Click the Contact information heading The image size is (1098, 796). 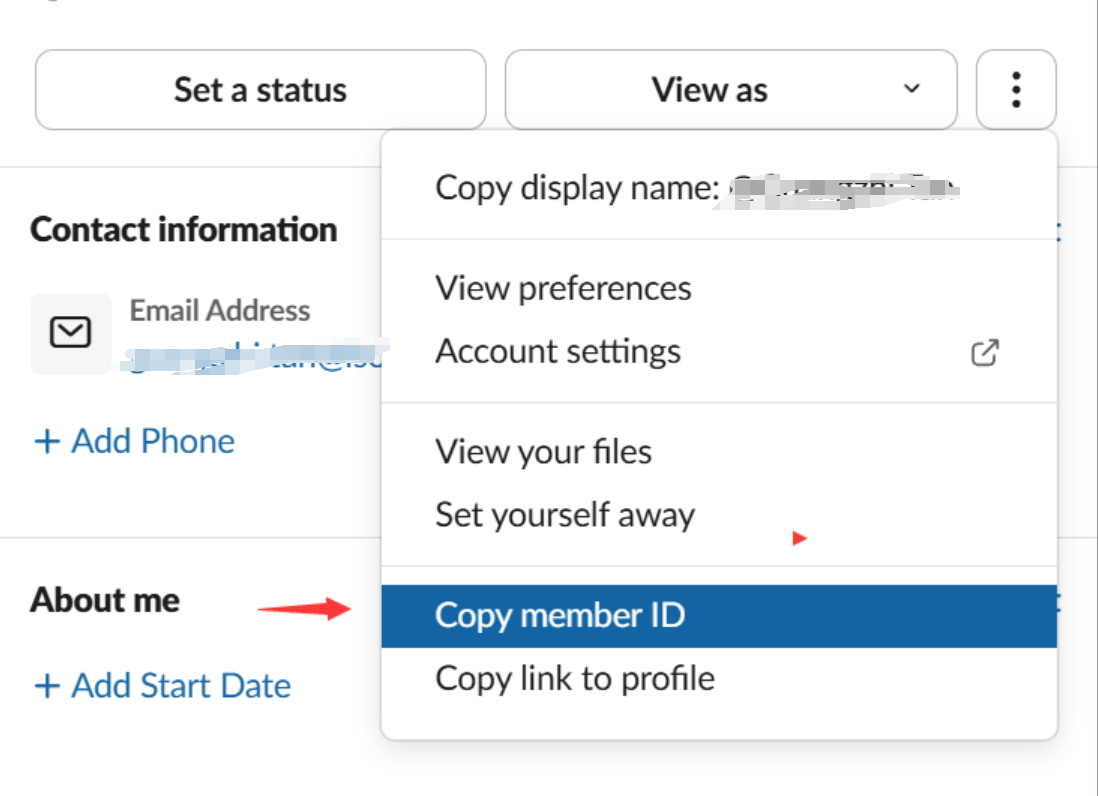183,230
